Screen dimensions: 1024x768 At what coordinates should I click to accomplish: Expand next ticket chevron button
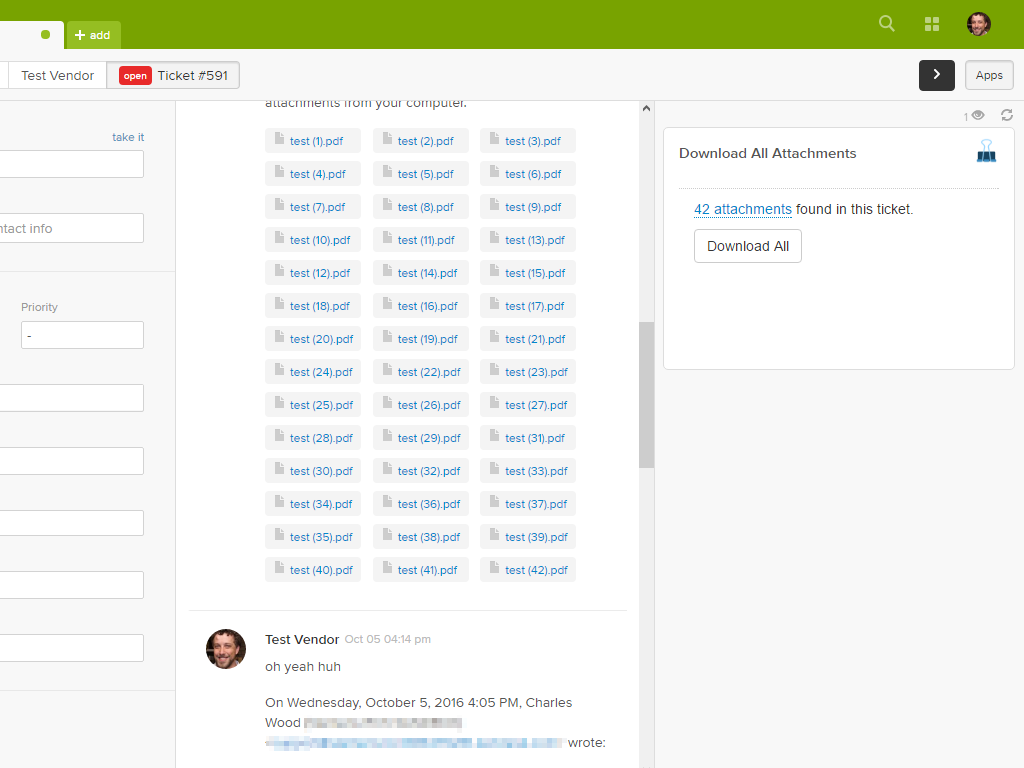tap(936, 75)
